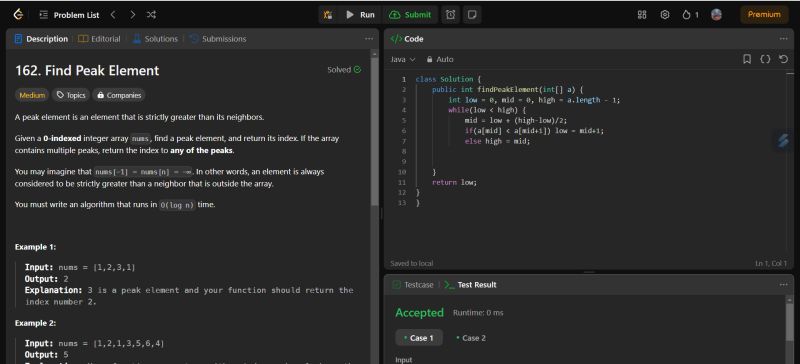800x364 pixels.
Task: Switch to the Description tab
Action: coord(41,39)
